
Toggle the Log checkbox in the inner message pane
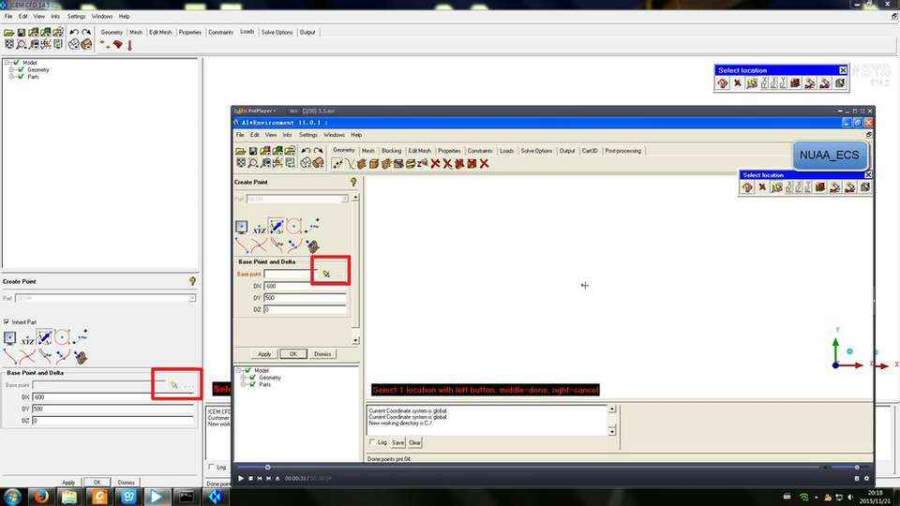click(372, 442)
